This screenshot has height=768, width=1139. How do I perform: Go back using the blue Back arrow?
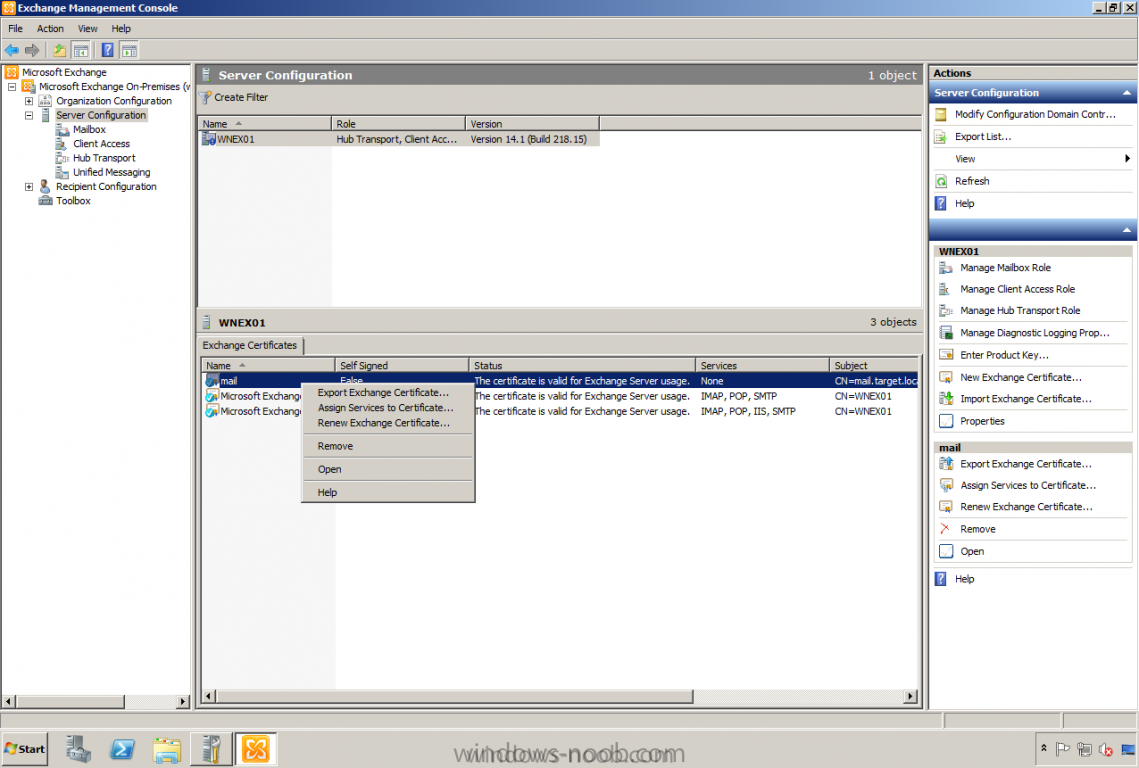tap(12, 51)
